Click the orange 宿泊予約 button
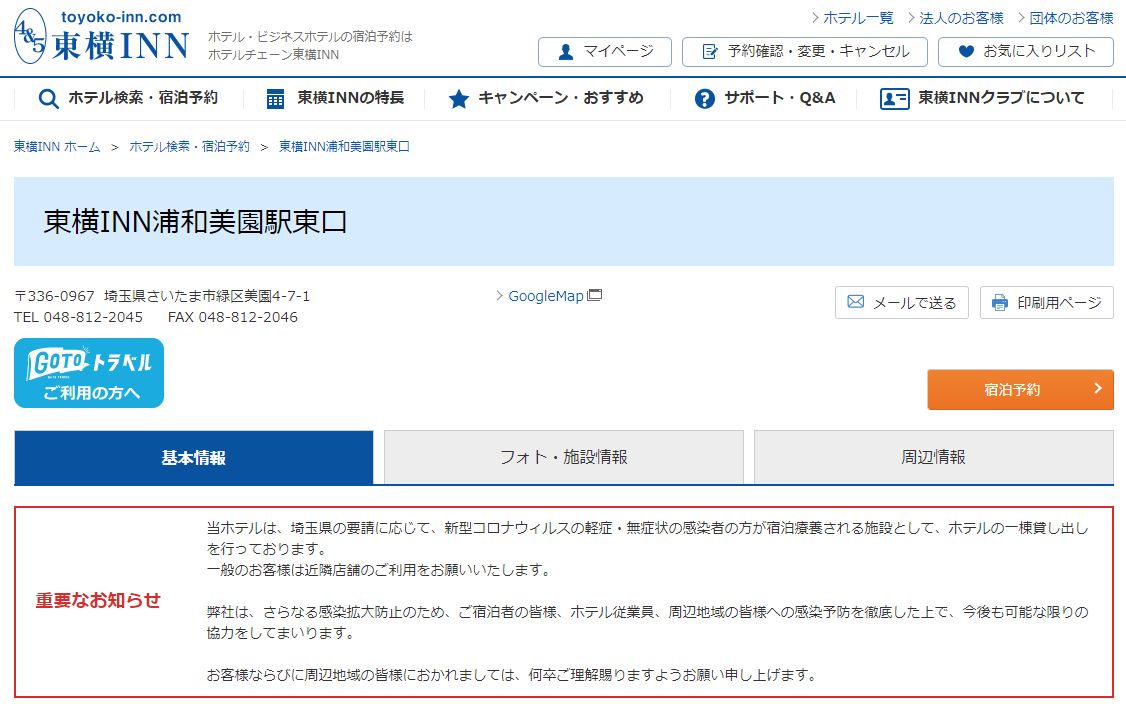 click(x=1020, y=389)
